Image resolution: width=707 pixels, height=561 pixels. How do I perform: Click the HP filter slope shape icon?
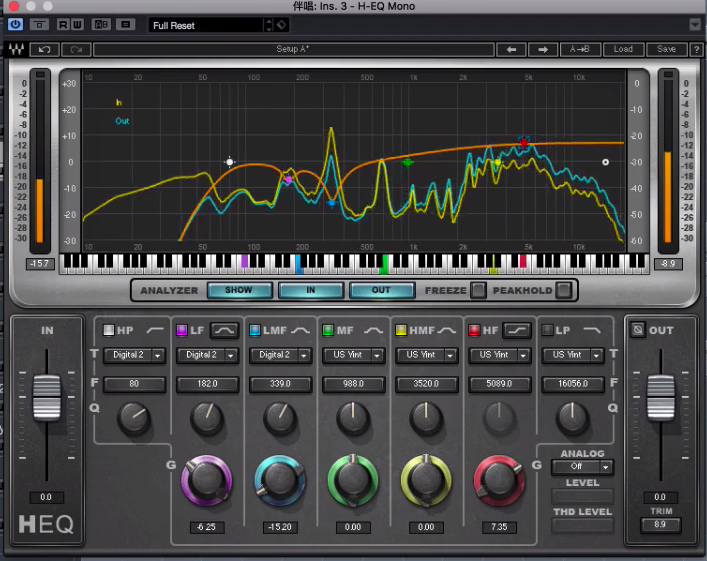pos(155,331)
